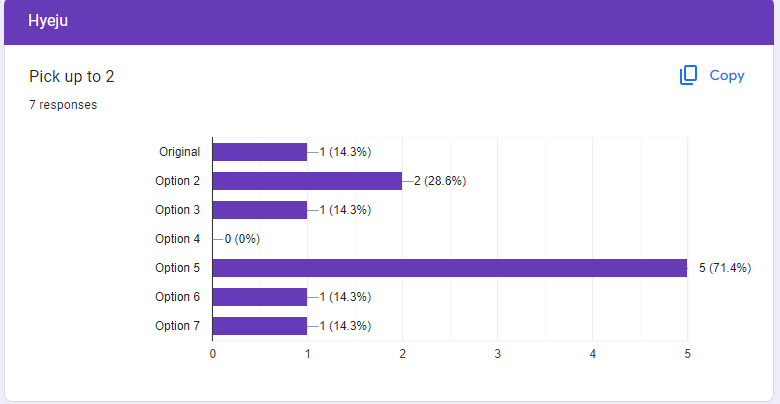780x404 pixels.
Task: Select the Option 7 bar
Action: point(260,326)
